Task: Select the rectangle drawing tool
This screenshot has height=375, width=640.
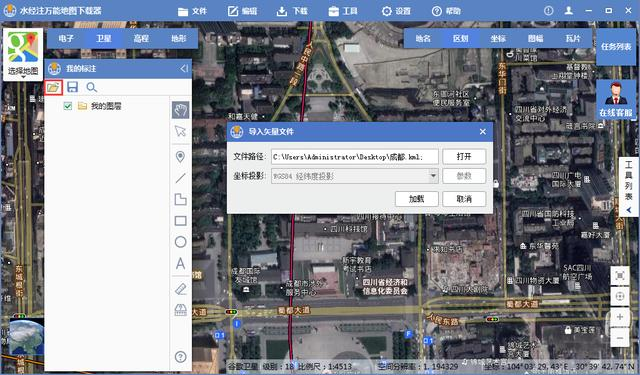Action: pyautogui.click(x=180, y=221)
